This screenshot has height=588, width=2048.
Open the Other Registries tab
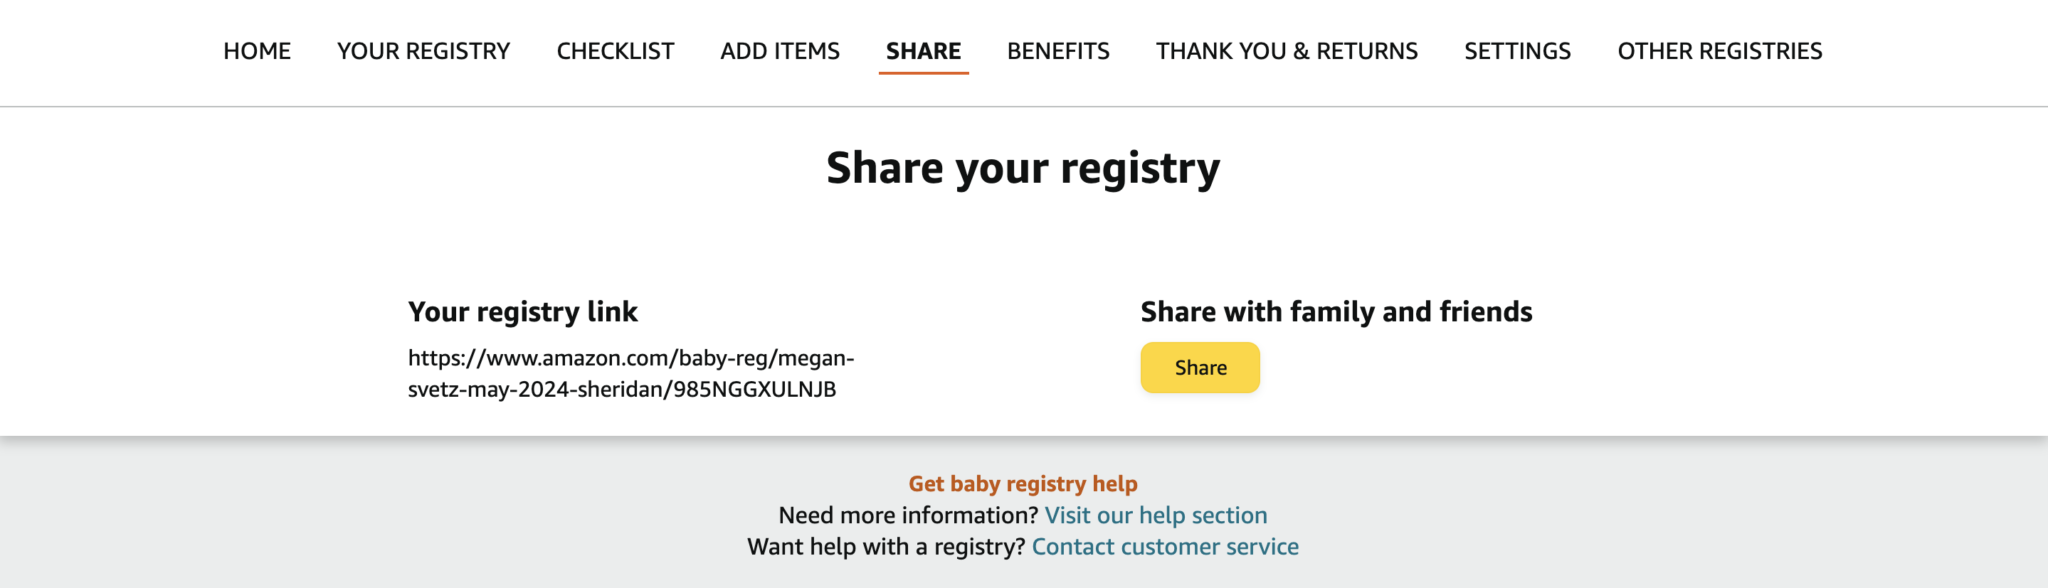tap(1720, 51)
